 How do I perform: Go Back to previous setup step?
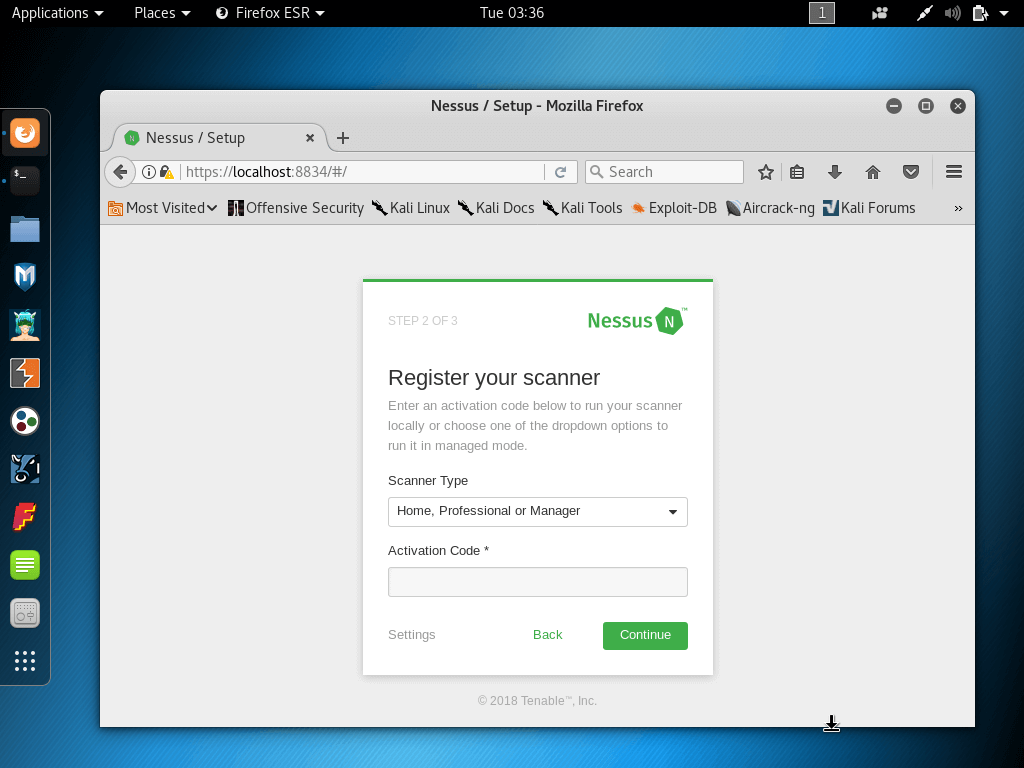[x=547, y=635]
